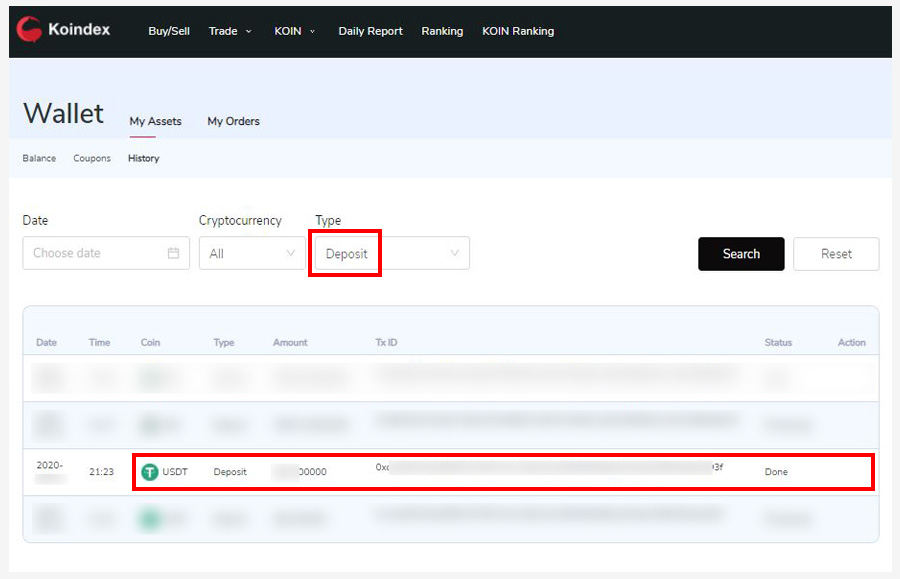Select the History sub-tab
This screenshot has width=900, height=579.
pyautogui.click(x=143, y=158)
